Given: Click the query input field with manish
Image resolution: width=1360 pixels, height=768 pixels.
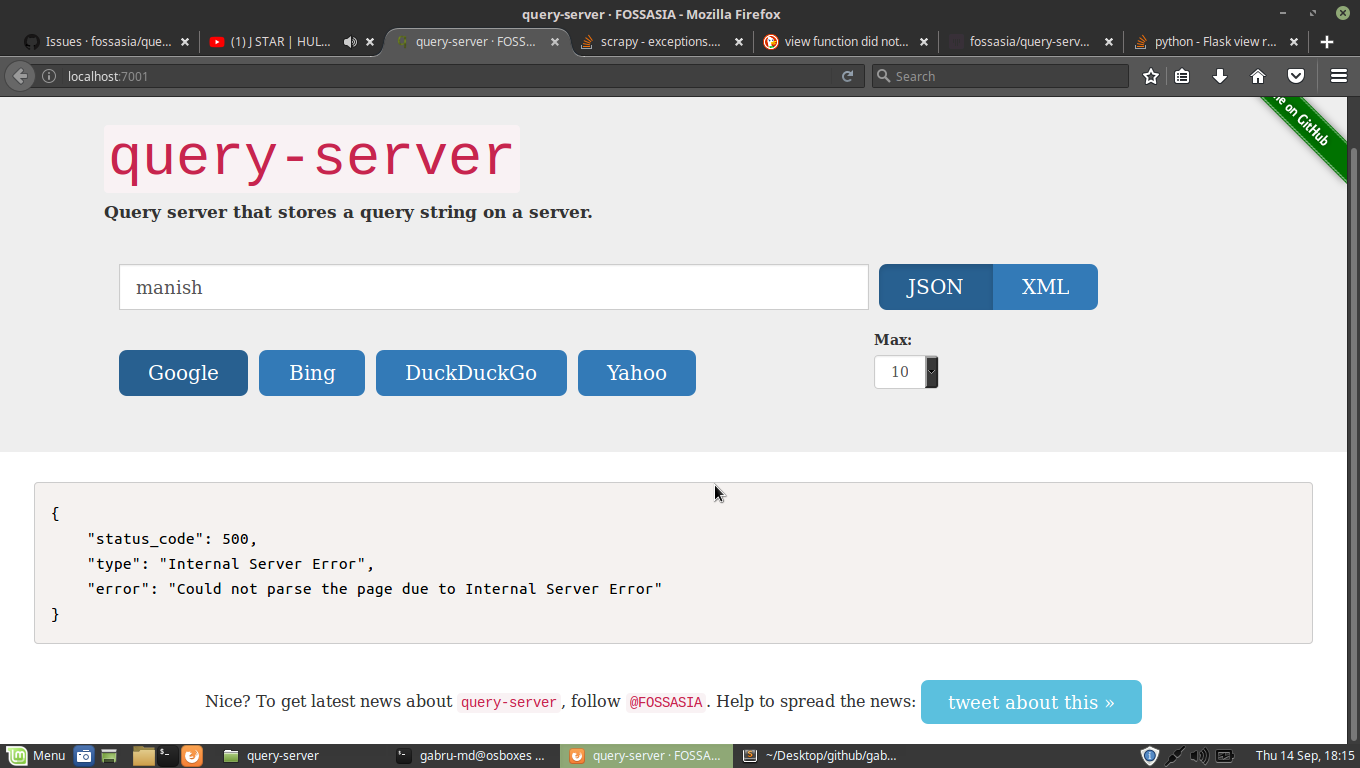Looking at the screenshot, I should [494, 287].
